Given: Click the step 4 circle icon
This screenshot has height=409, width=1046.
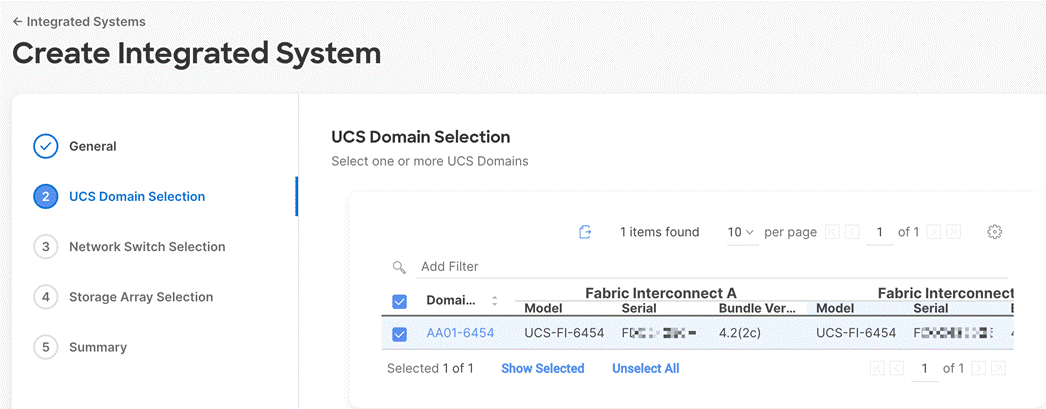Looking at the screenshot, I should pos(46,297).
